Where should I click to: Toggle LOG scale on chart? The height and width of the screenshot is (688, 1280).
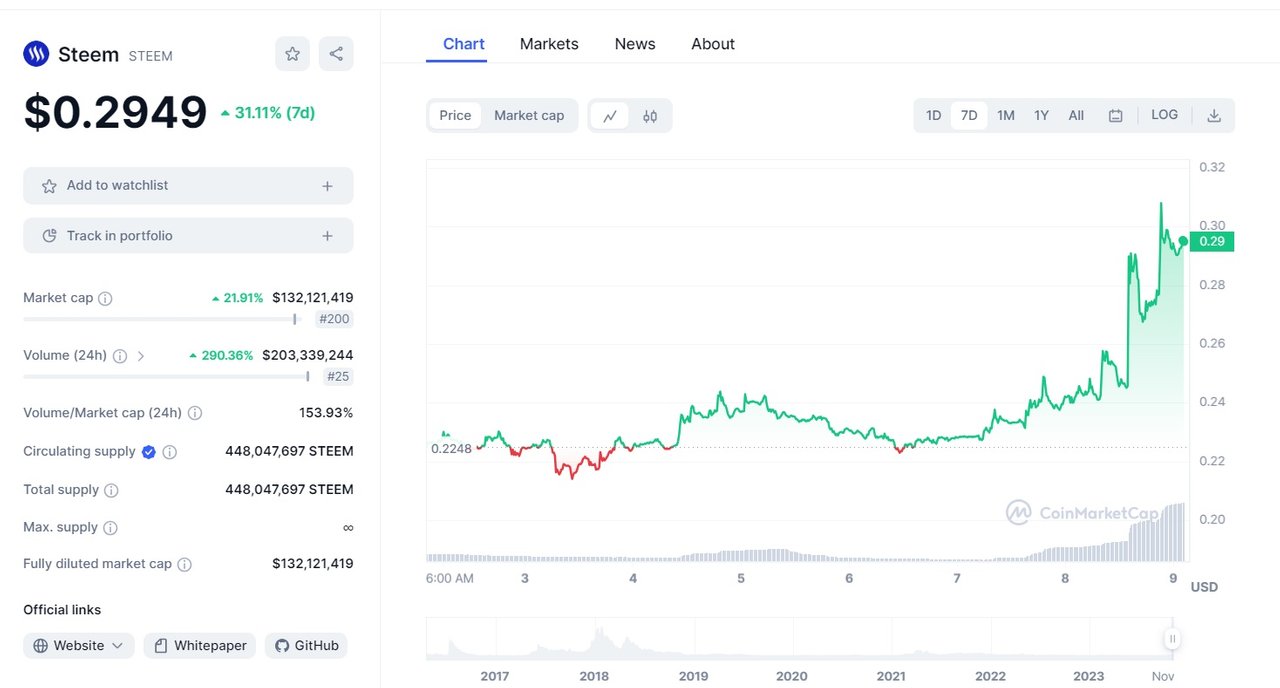coord(1165,115)
